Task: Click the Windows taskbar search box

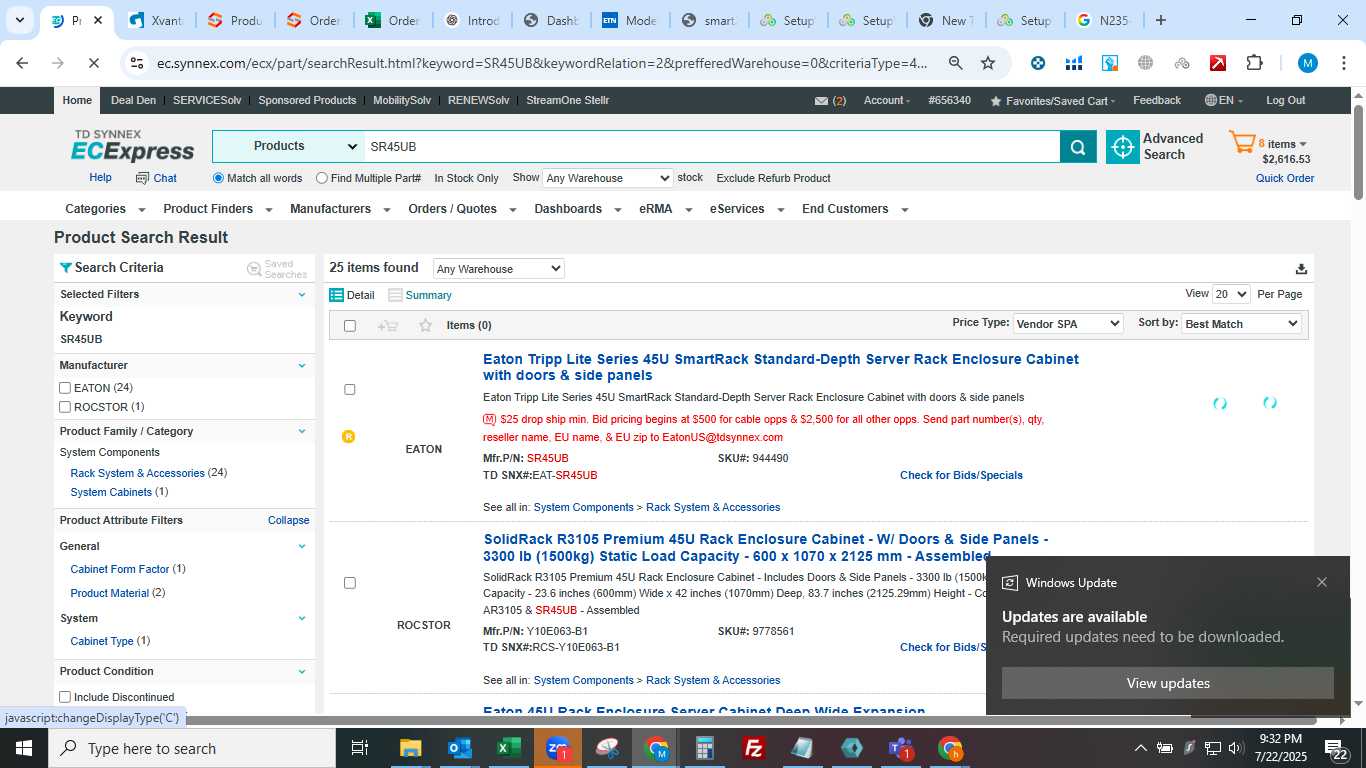Action: click(192, 748)
